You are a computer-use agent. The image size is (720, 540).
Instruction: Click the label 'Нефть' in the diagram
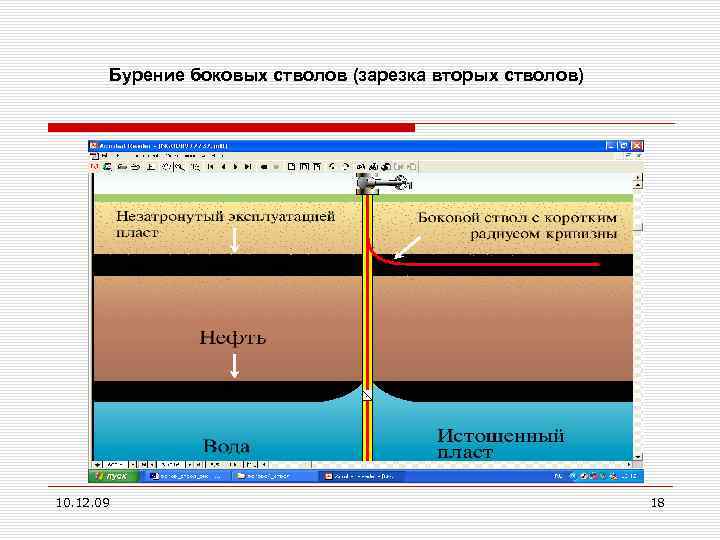233,338
